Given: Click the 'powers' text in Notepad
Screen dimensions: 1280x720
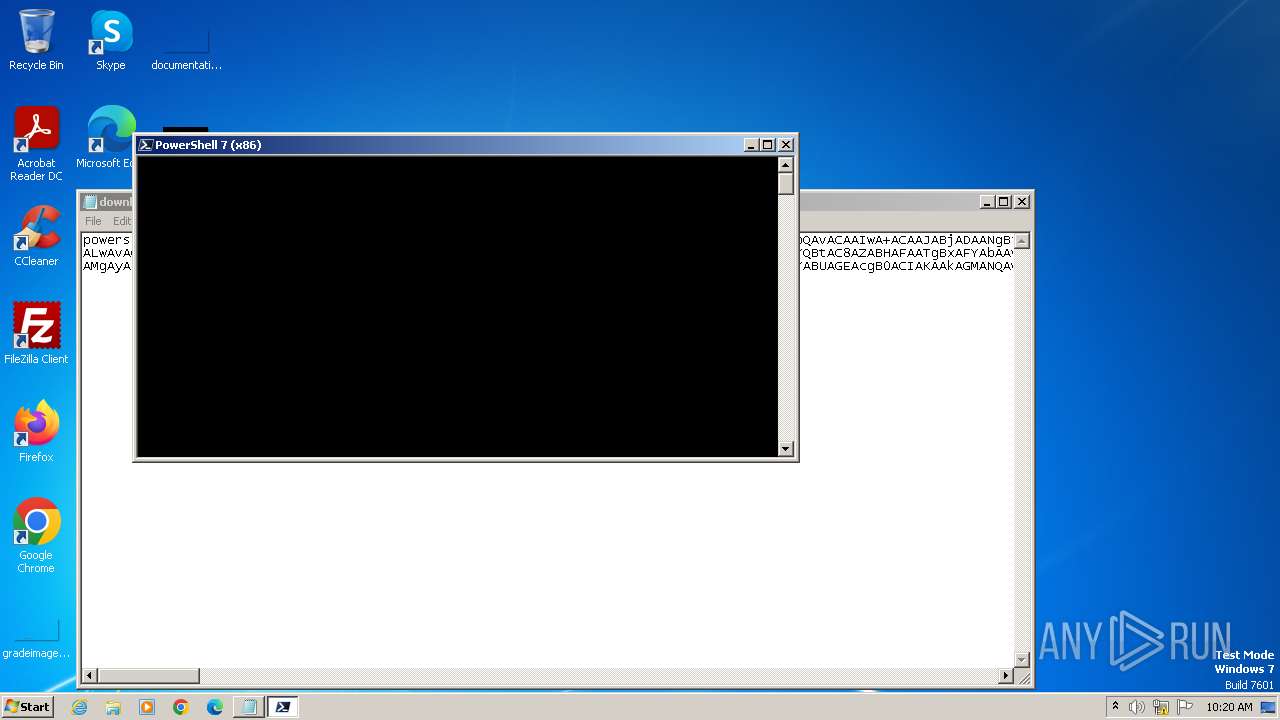Looking at the screenshot, I should pos(107,240).
